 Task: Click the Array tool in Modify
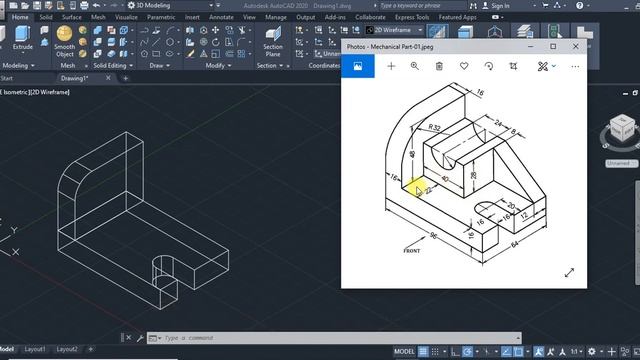coord(242,53)
